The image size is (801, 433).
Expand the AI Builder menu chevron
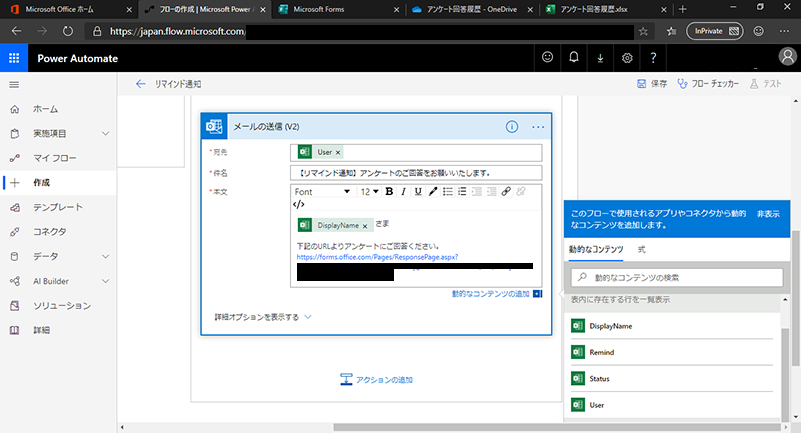click(105, 281)
